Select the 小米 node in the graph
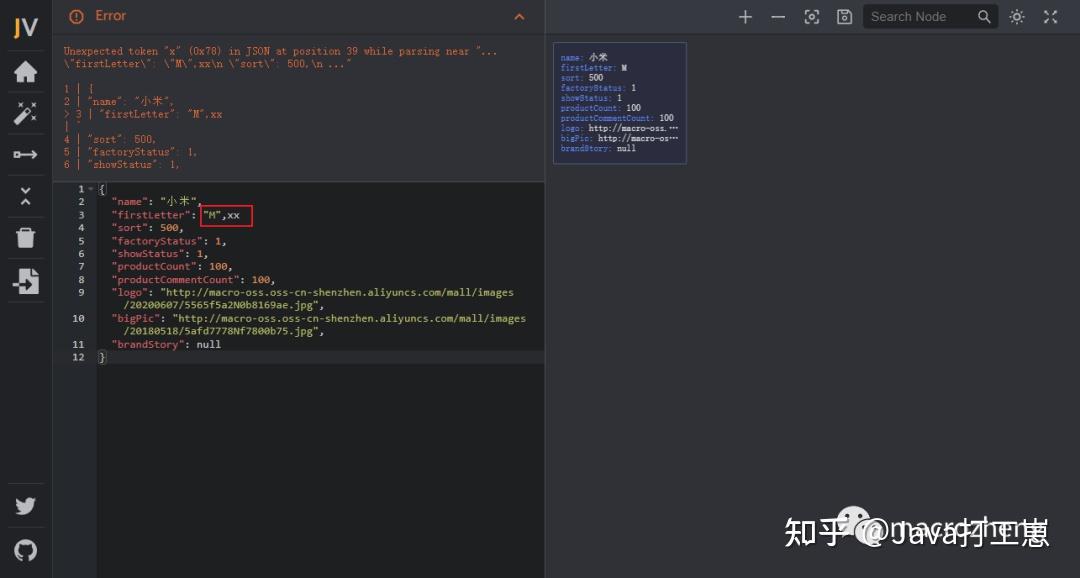The image size is (1080, 578). [620, 103]
